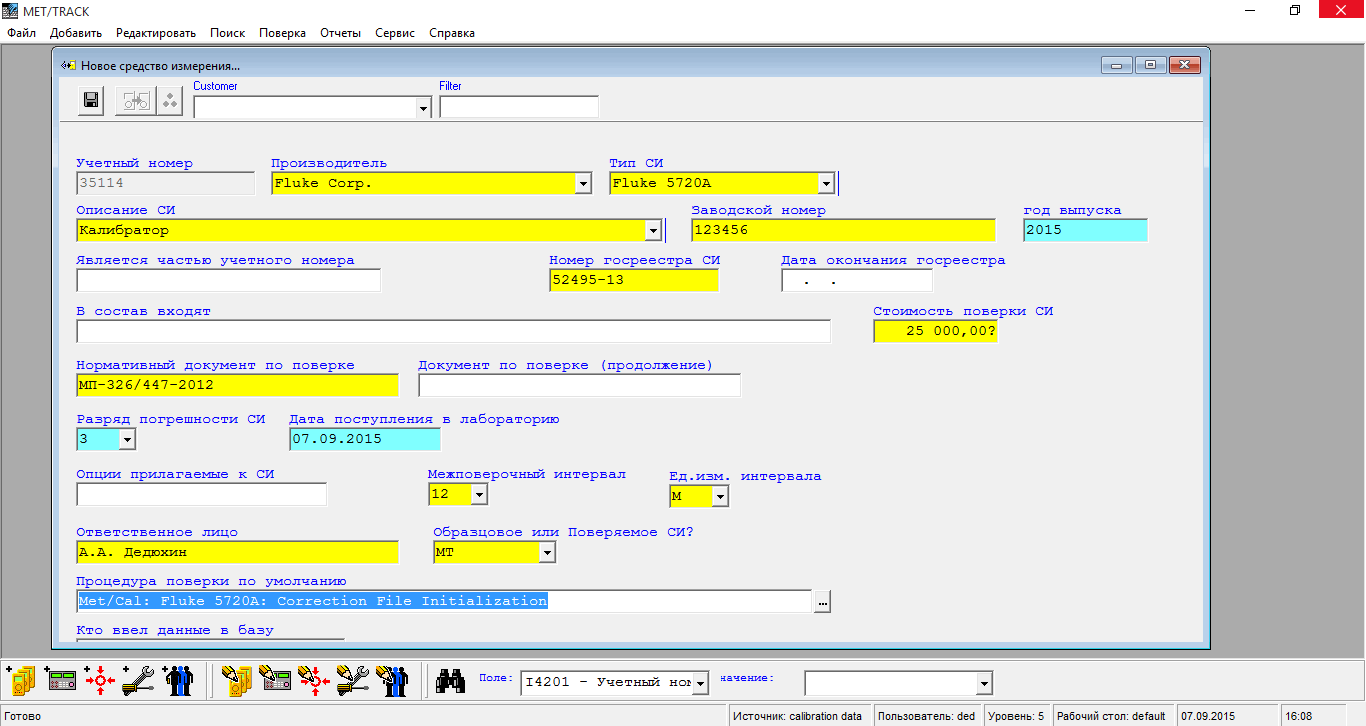Expand the Межповерочный интервал dropdown
Image resolution: width=1366 pixels, height=726 pixels.
[479, 495]
